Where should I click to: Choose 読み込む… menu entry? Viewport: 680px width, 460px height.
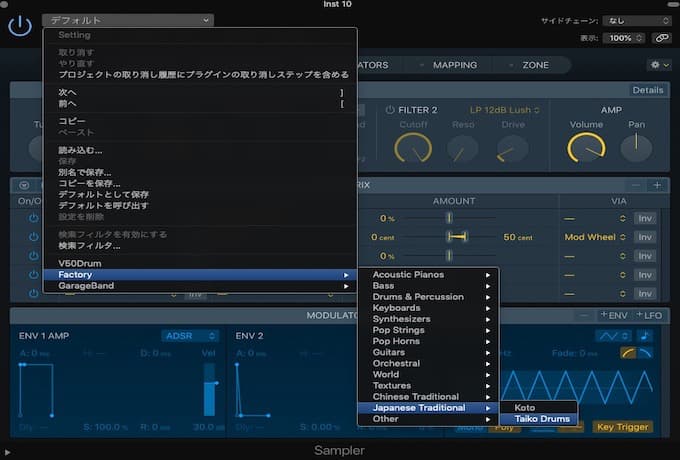pos(201,150)
